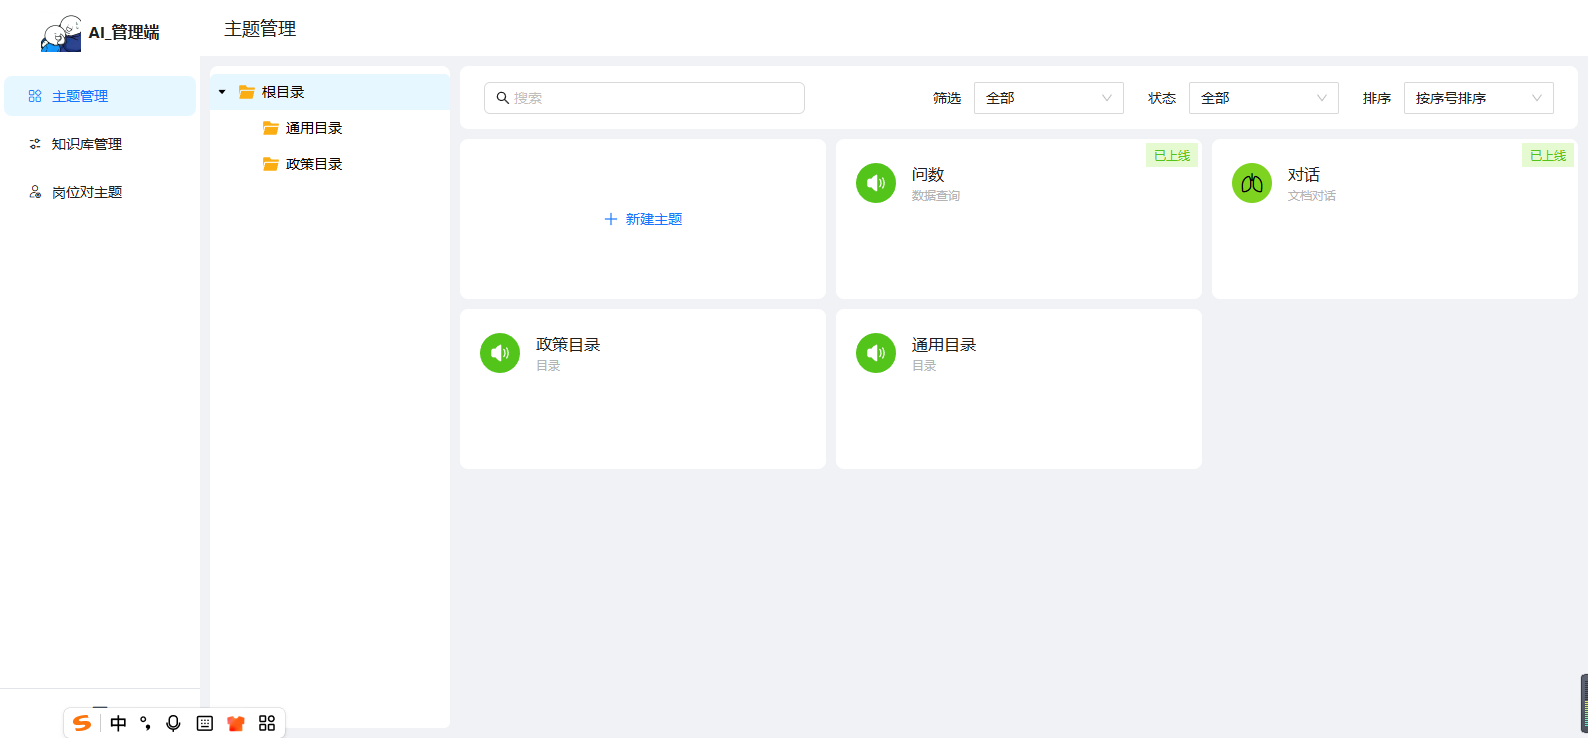This screenshot has height=738, width=1588.
Task: Collapse the 根目录 tree arrow
Action: coord(222,92)
